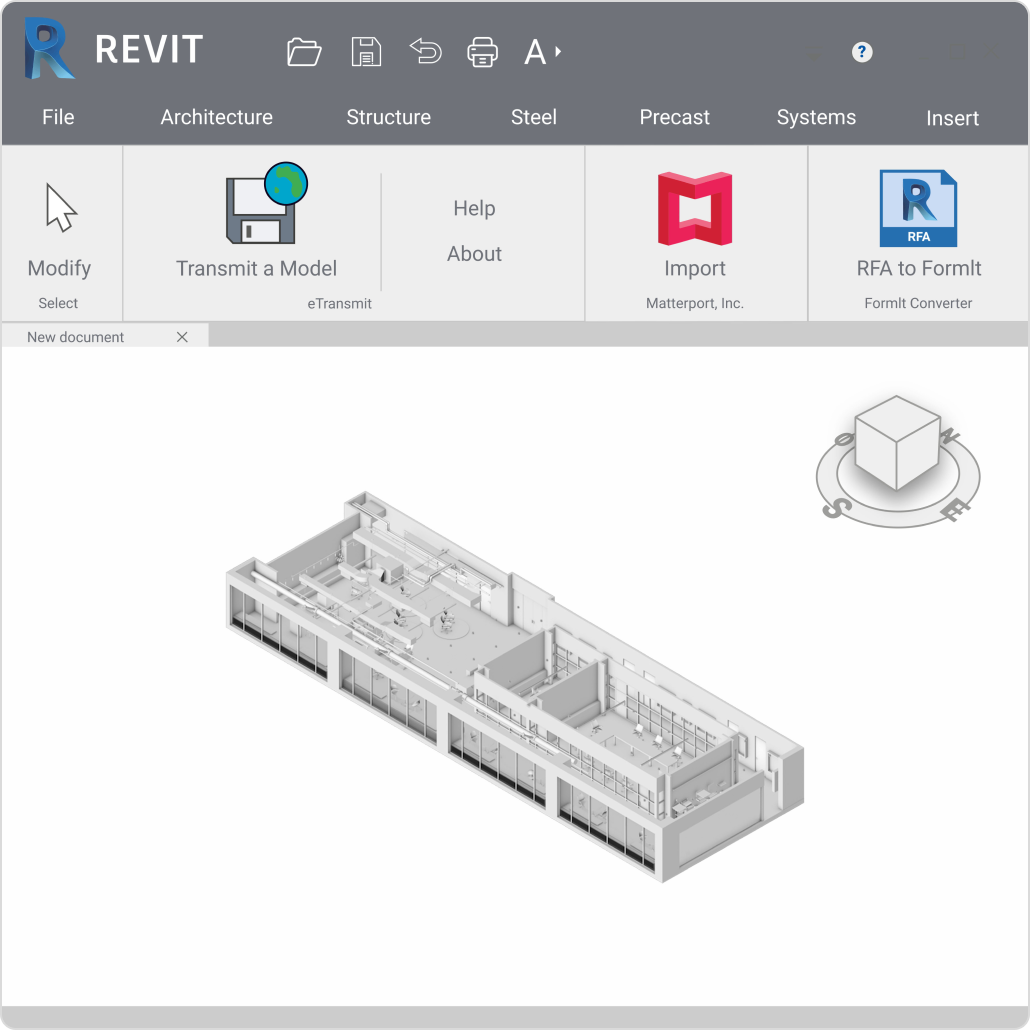Switch to the Architecture ribbon tab
Viewport: 1030px width, 1030px height.
point(216,117)
